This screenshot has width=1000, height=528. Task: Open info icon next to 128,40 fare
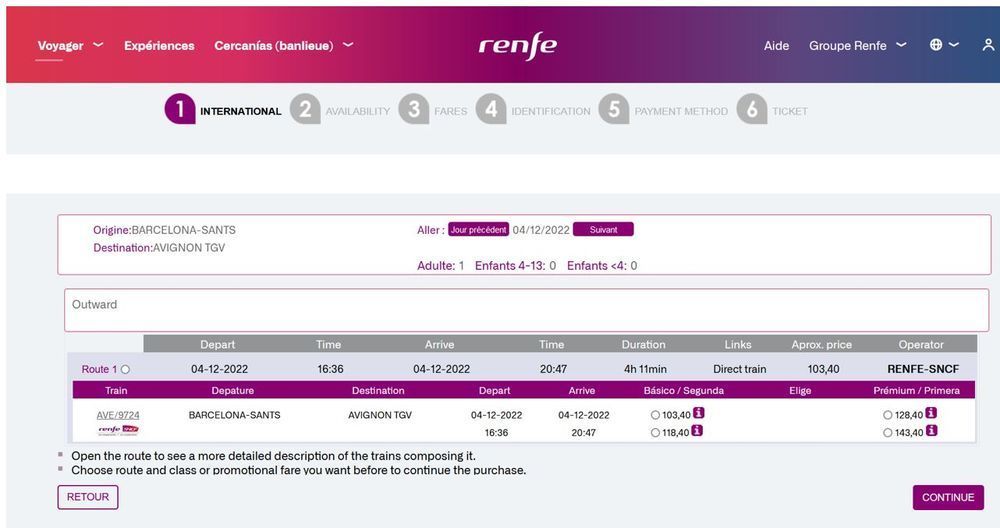[931, 413]
